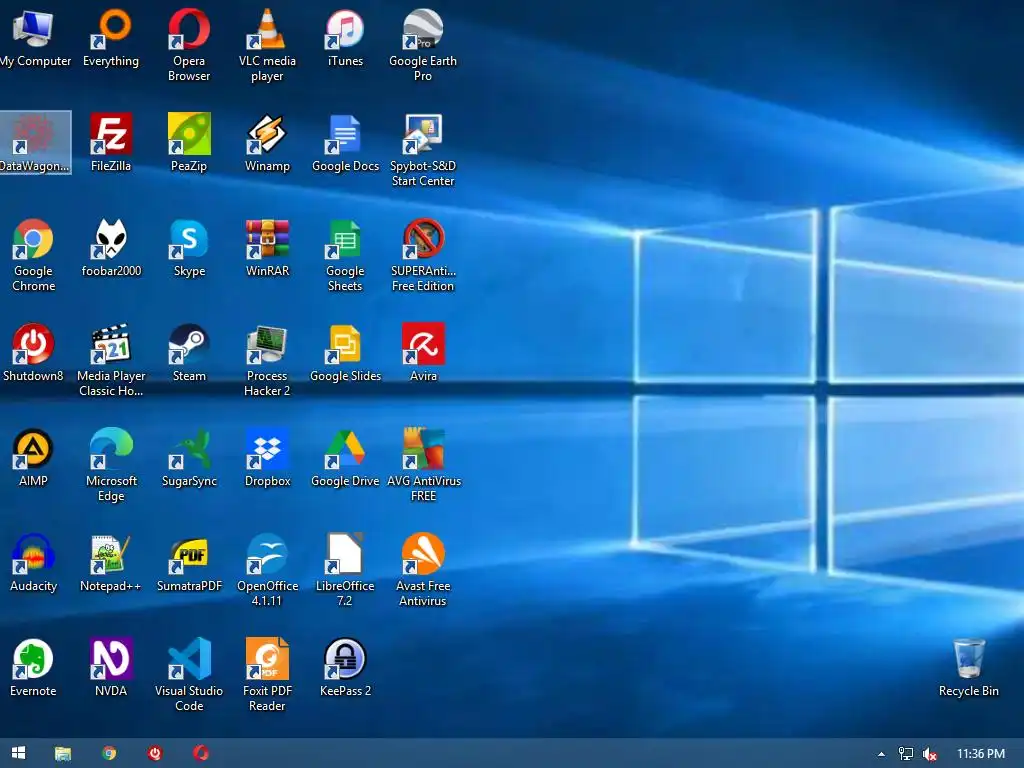Select the Google Sheets shortcut

point(345,255)
